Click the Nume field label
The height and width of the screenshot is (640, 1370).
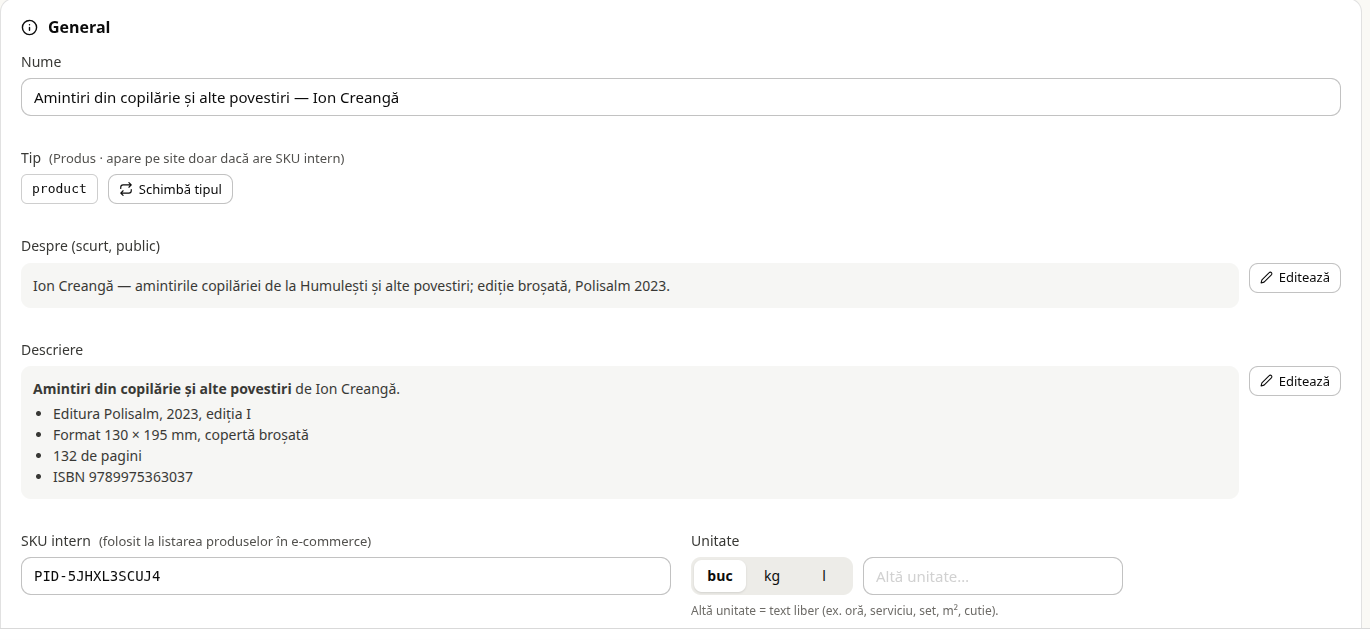coord(41,62)
